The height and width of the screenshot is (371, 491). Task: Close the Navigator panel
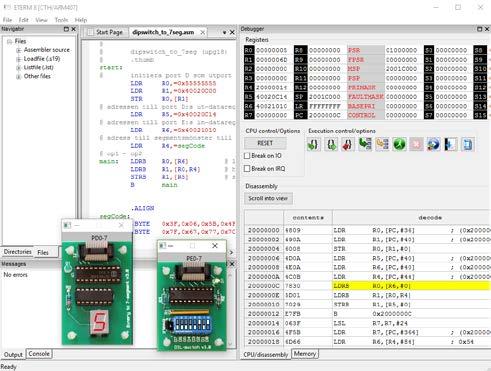coord(74,29)
